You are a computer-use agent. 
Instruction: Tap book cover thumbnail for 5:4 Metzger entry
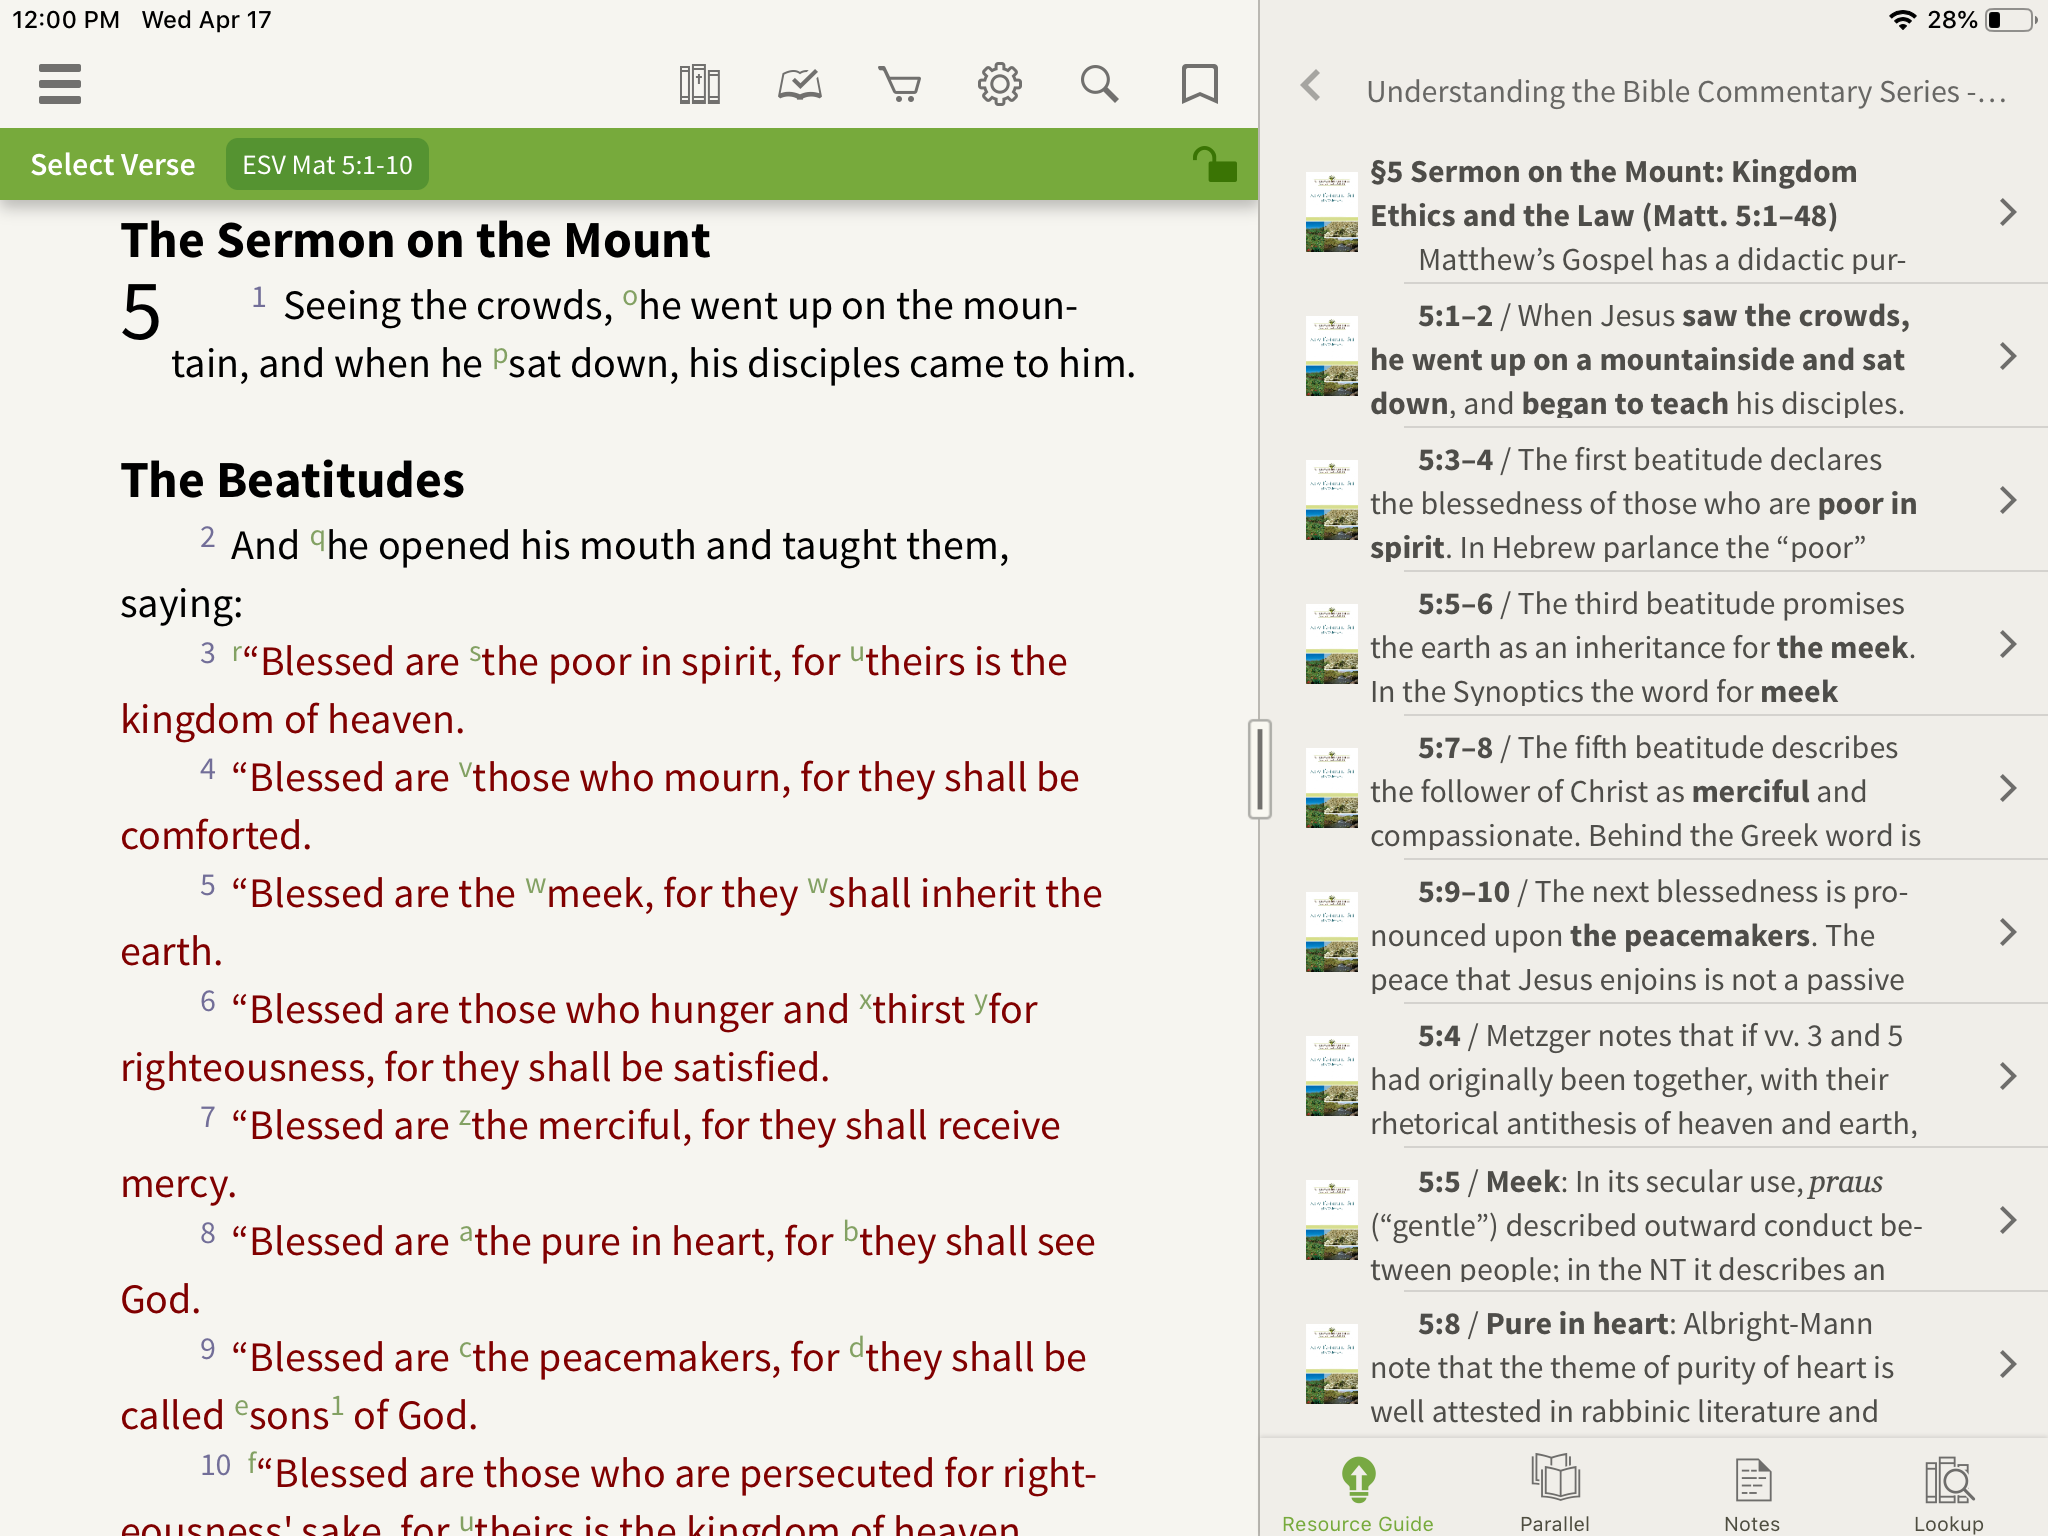[x=1331, y=1076]
